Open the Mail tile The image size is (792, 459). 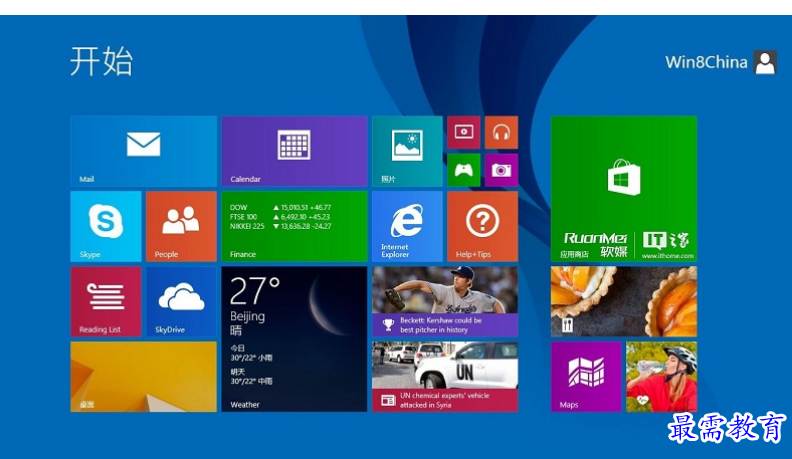(143, 151)
